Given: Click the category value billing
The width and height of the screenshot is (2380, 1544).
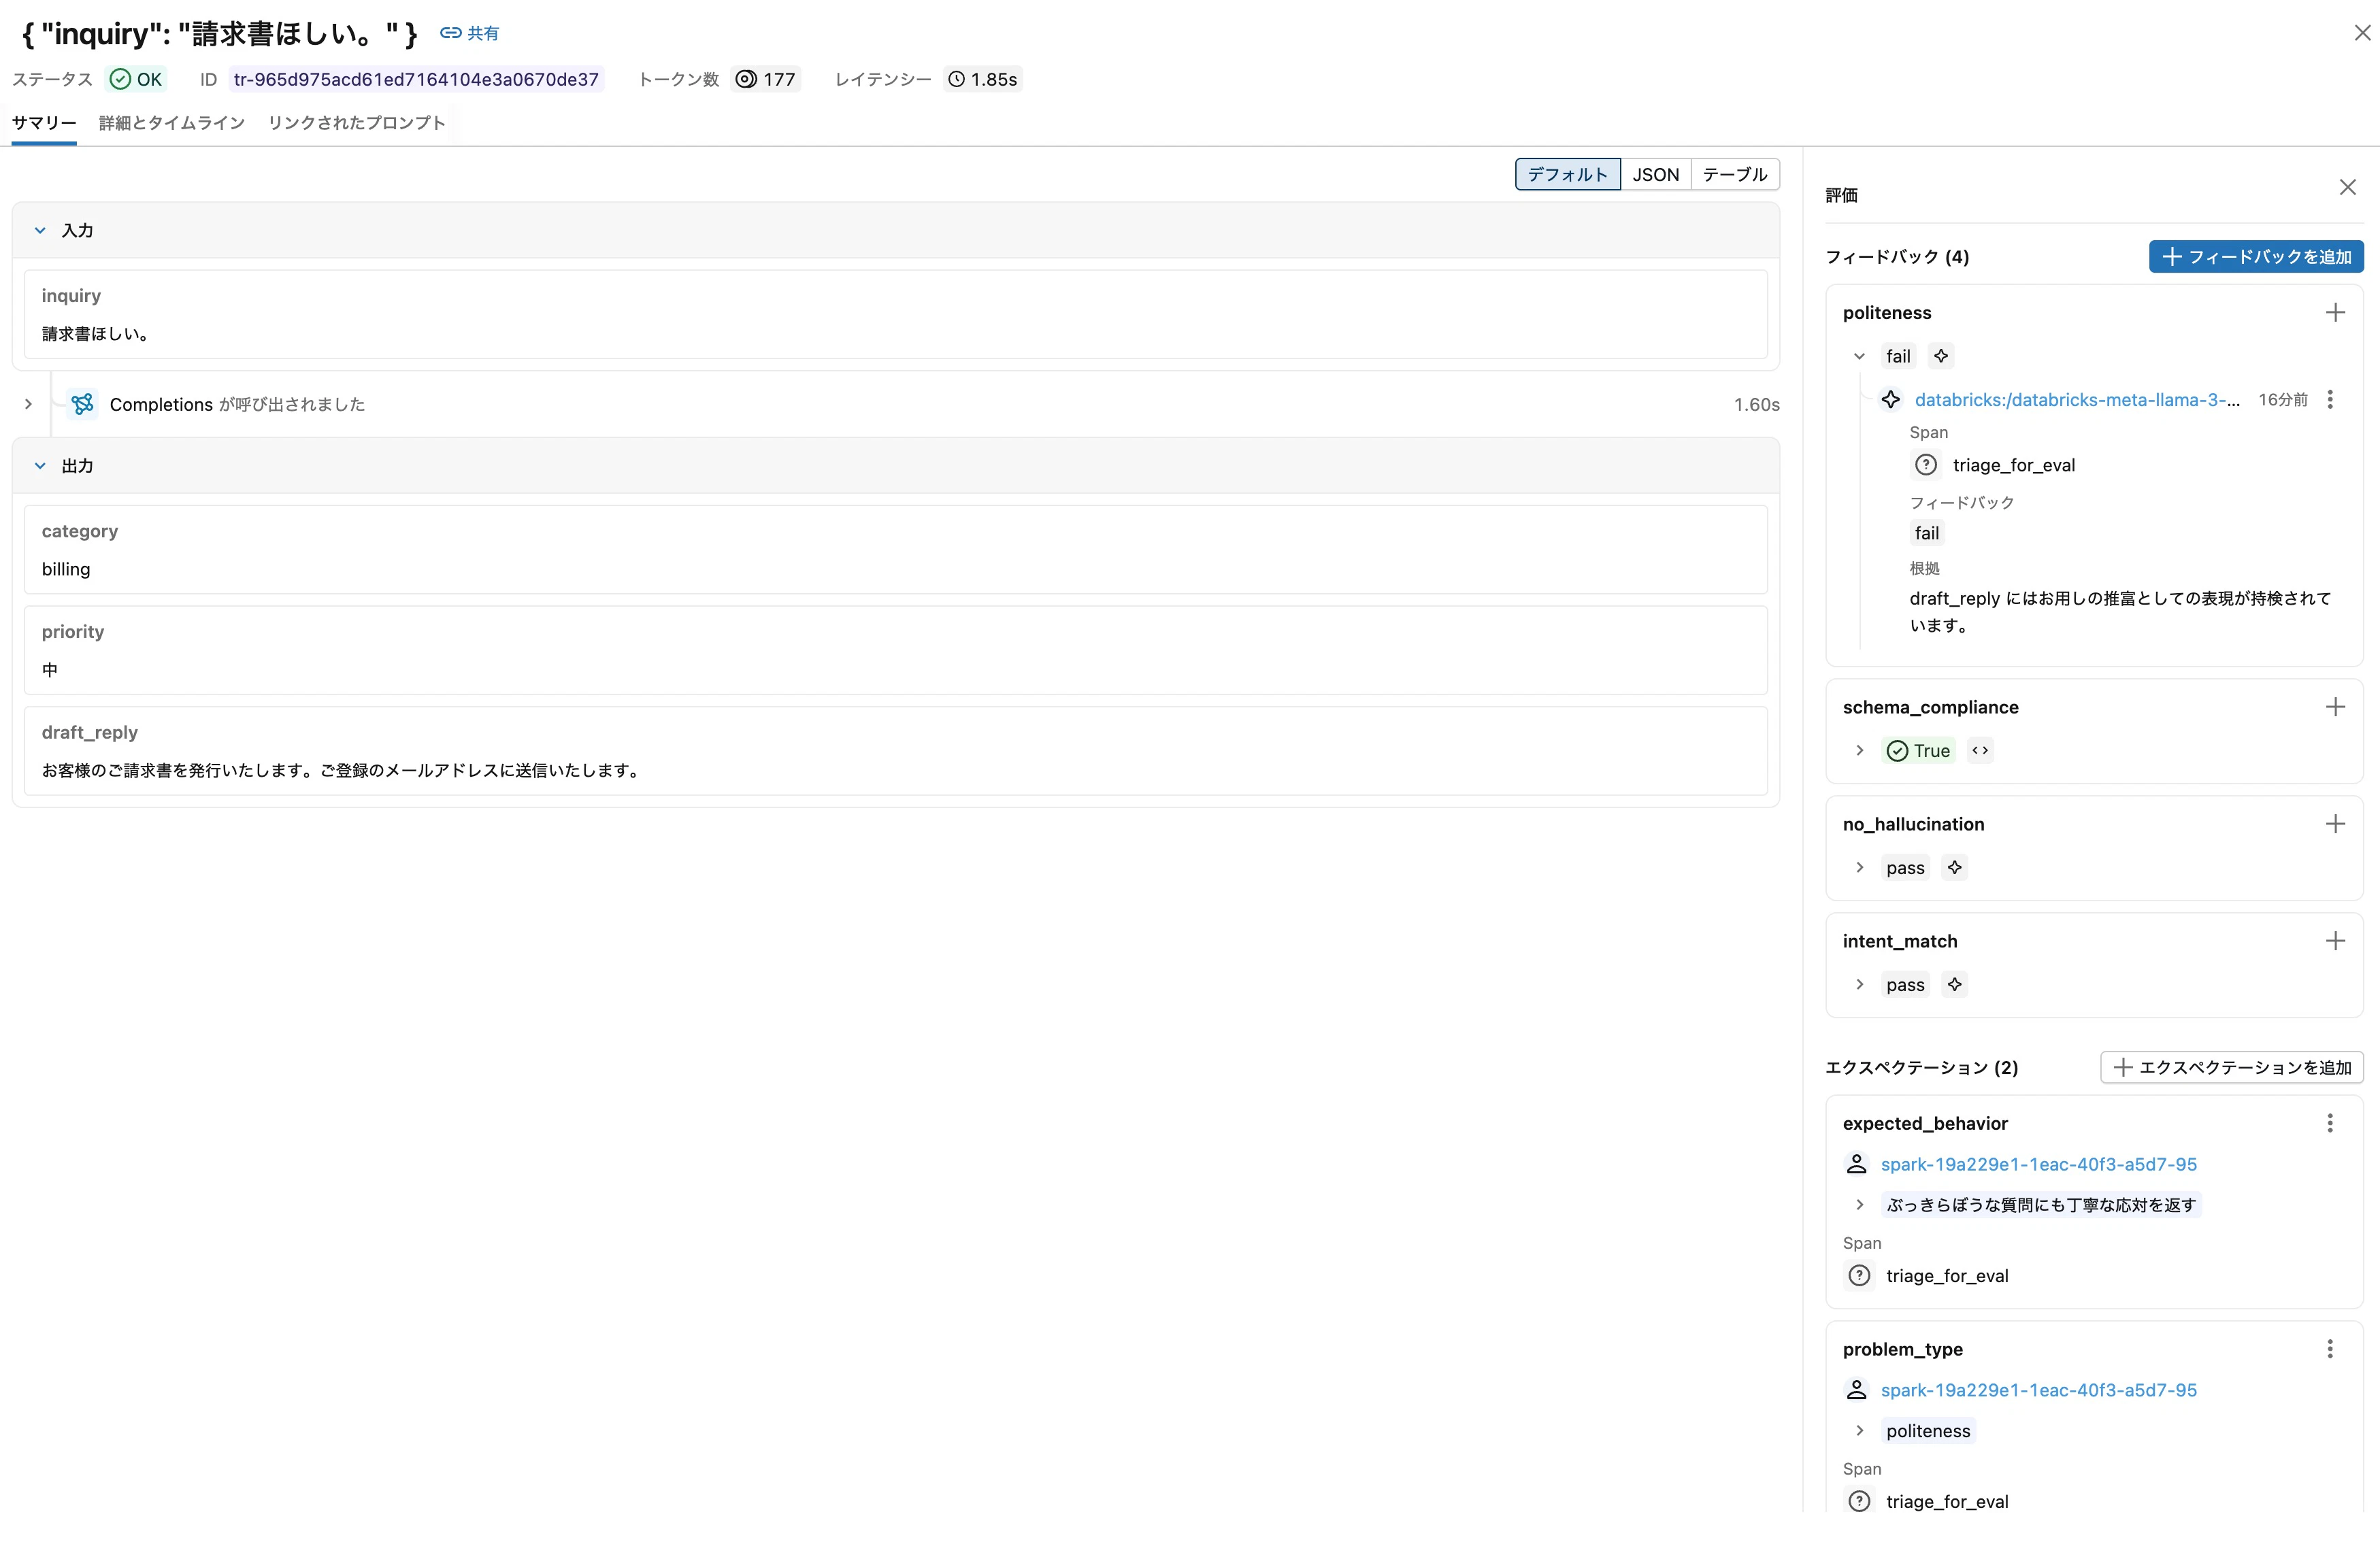Looking at the screenshot, I should point(66,569).
